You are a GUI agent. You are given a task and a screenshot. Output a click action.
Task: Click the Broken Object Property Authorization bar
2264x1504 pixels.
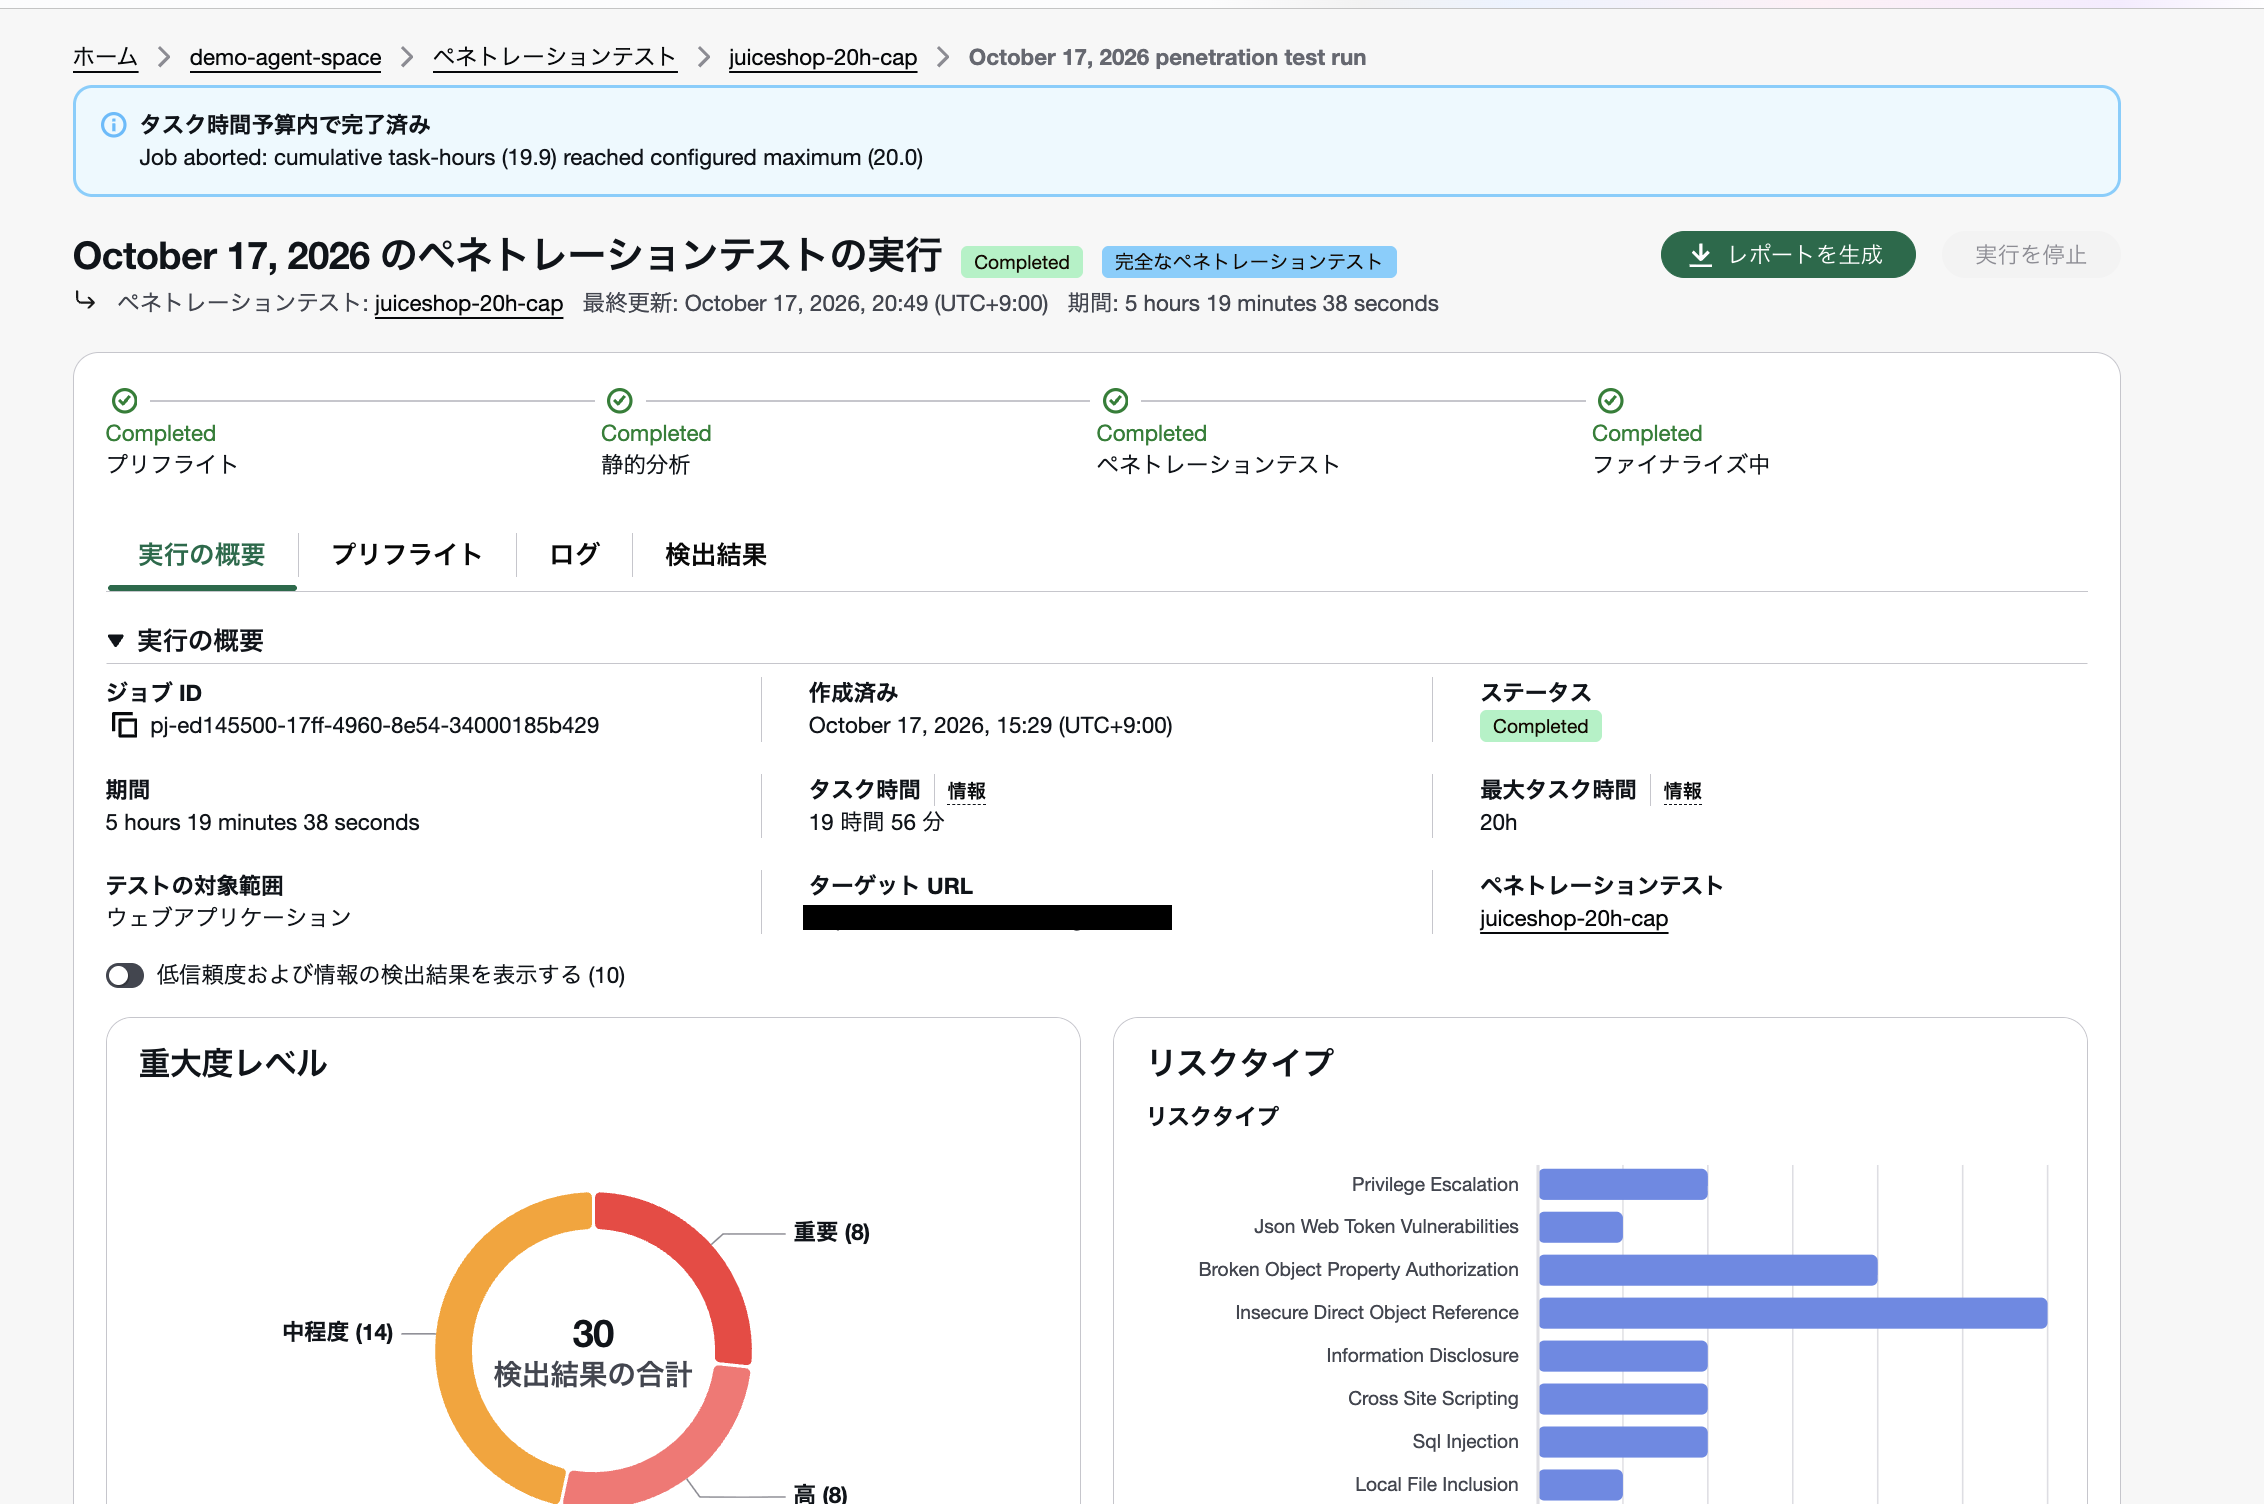1708,1270
